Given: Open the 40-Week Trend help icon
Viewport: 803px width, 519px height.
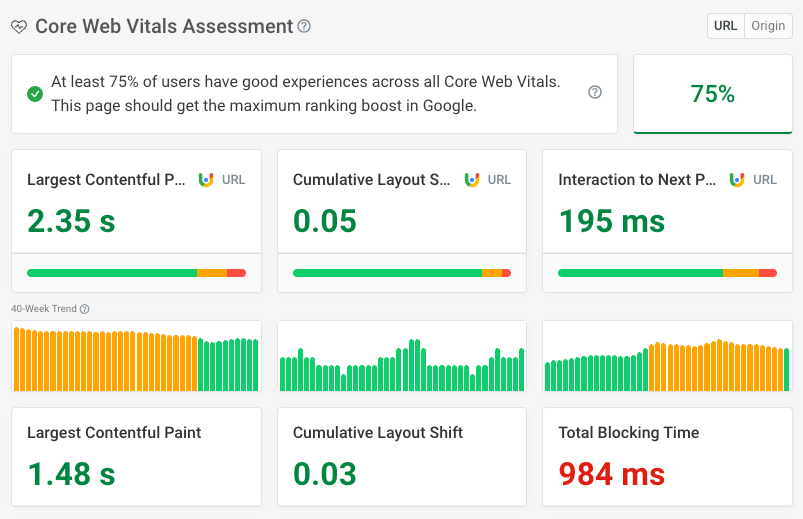Looking at the screenshot, I should (x=85, y=309).
